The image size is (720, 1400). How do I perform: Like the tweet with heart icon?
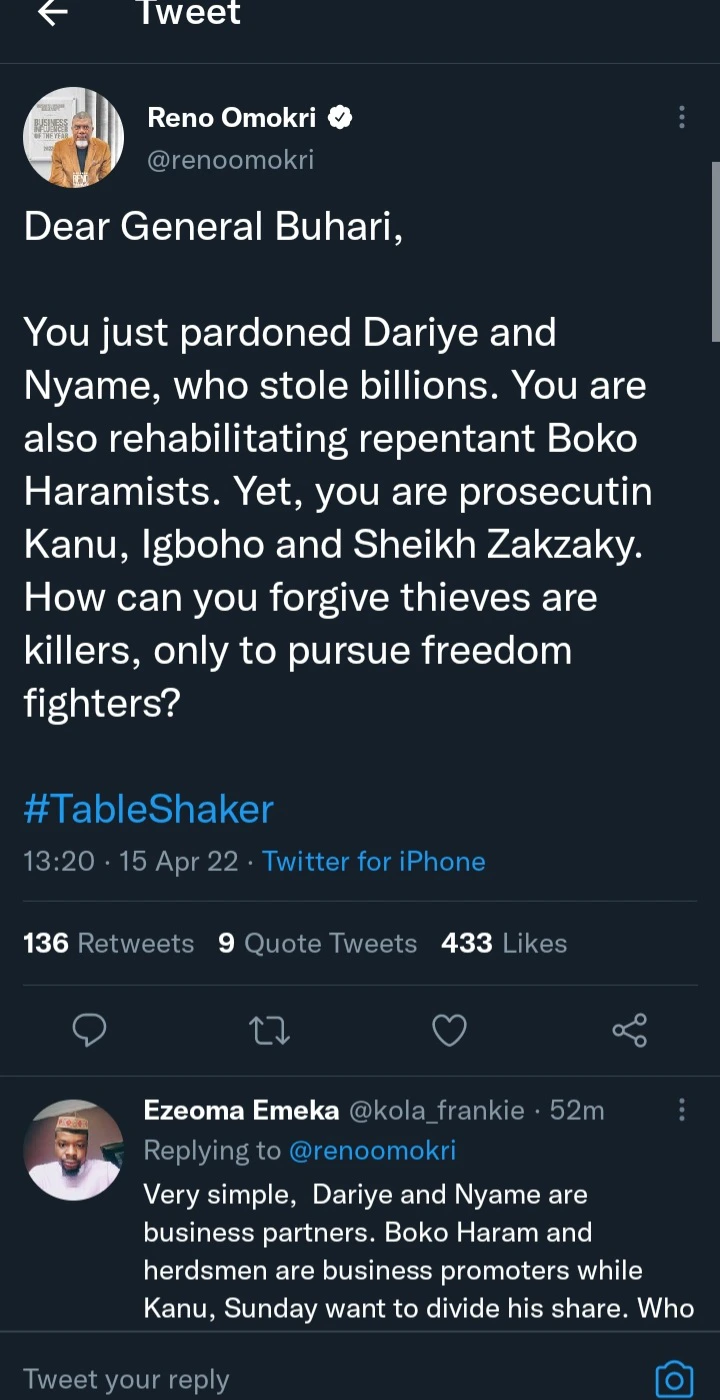(x=449, y=1030)
